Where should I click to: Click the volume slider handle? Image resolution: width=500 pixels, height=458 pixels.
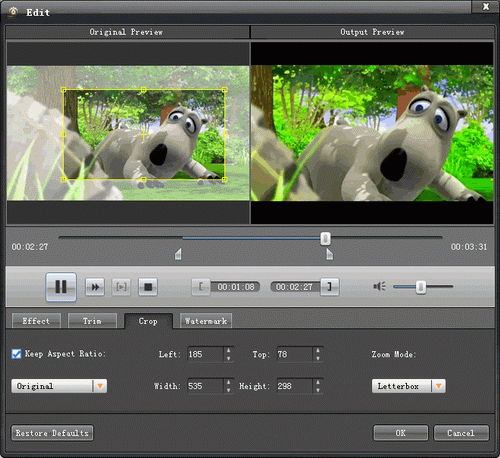click(x=421, y=287)
